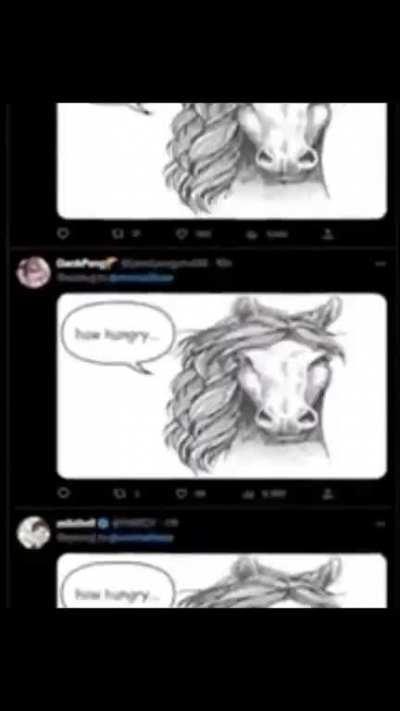The image size is (400, 711).
Task: Reply to the topmost partially visible tweet
Action: [x=63, y=234]
